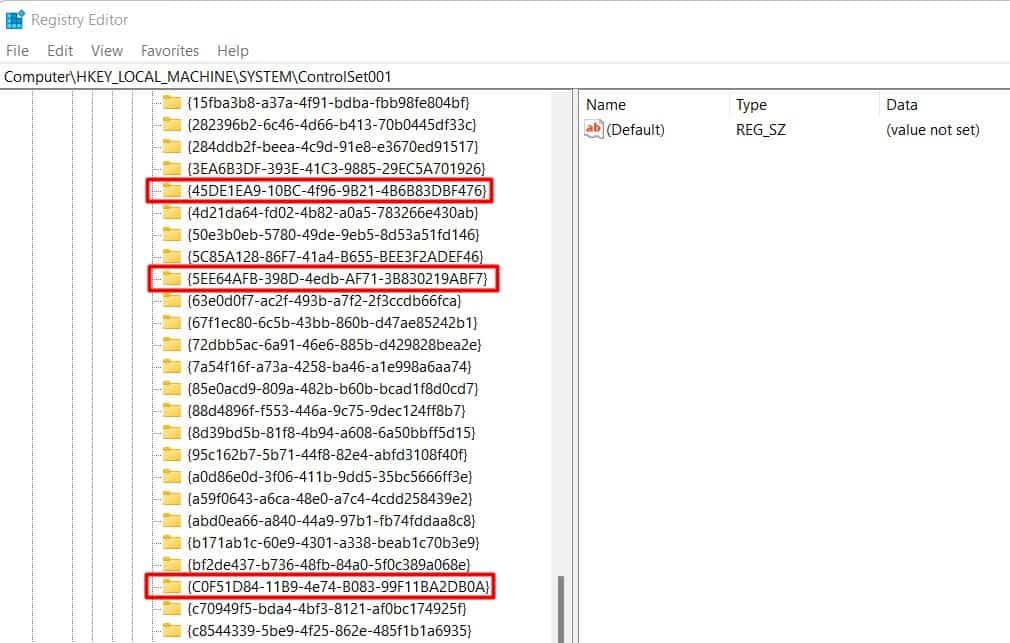Click folder icon of {284ddb2f-beea-4c9d-91e8-e3670ed91517}
1010x643 pixels.
tap(172, 146)
